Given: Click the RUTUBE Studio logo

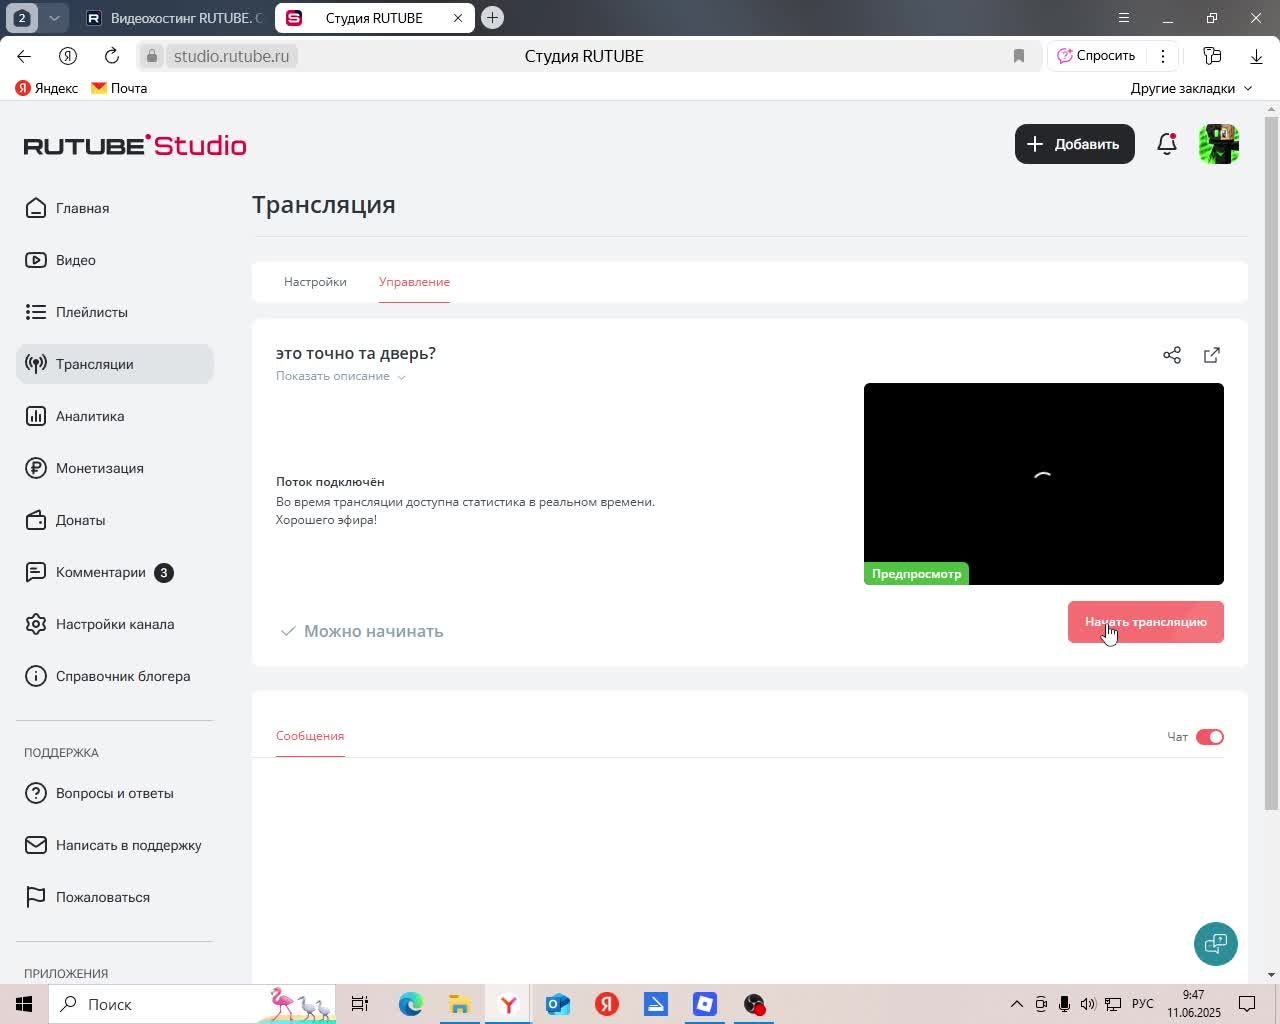Looking at the screenshot, I should tap(135, 145).
